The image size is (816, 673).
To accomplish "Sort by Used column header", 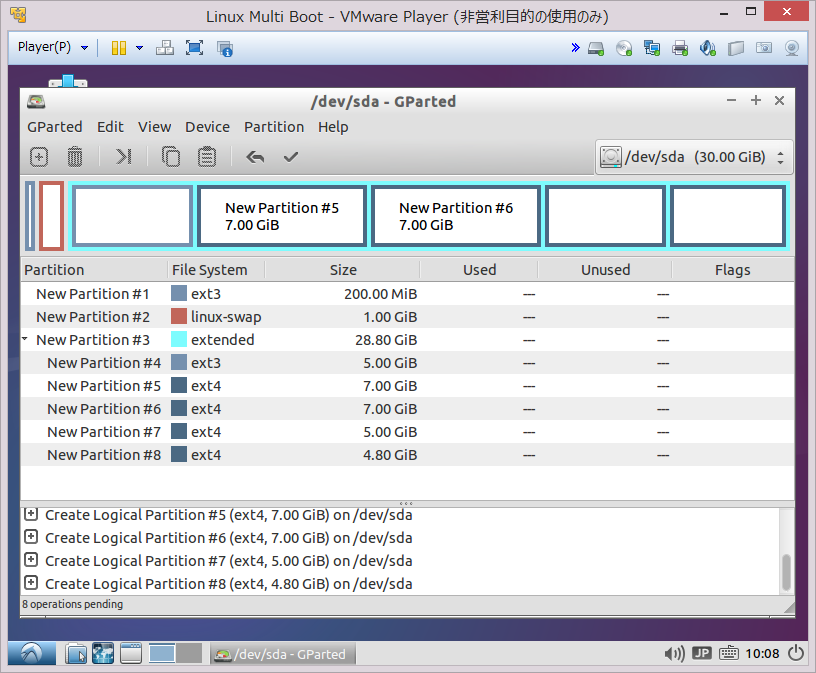I will [x=479, y=270].
